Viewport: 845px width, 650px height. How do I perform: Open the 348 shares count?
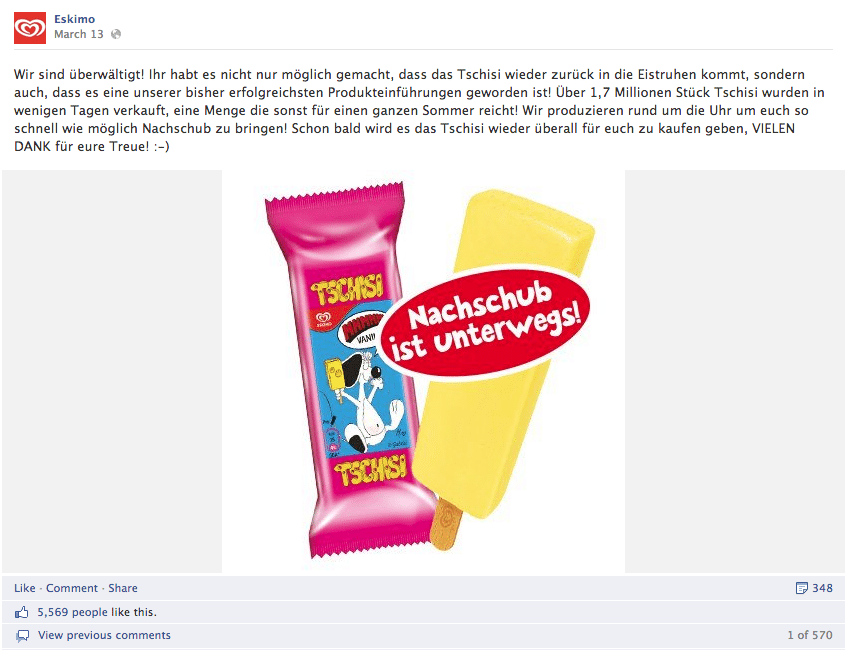click(822, 588)
